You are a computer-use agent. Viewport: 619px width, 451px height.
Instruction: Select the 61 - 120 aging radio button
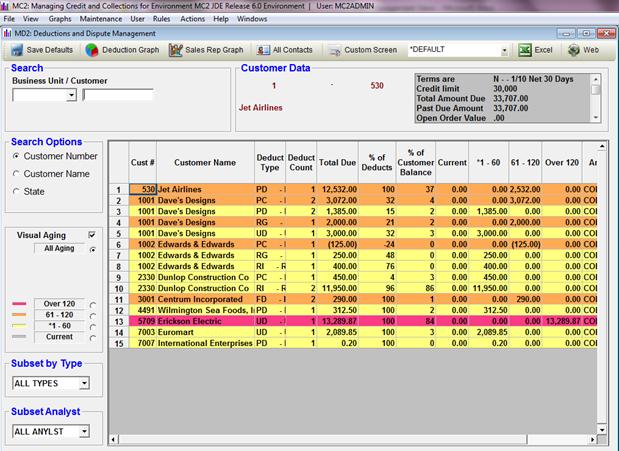pos(93,316)
